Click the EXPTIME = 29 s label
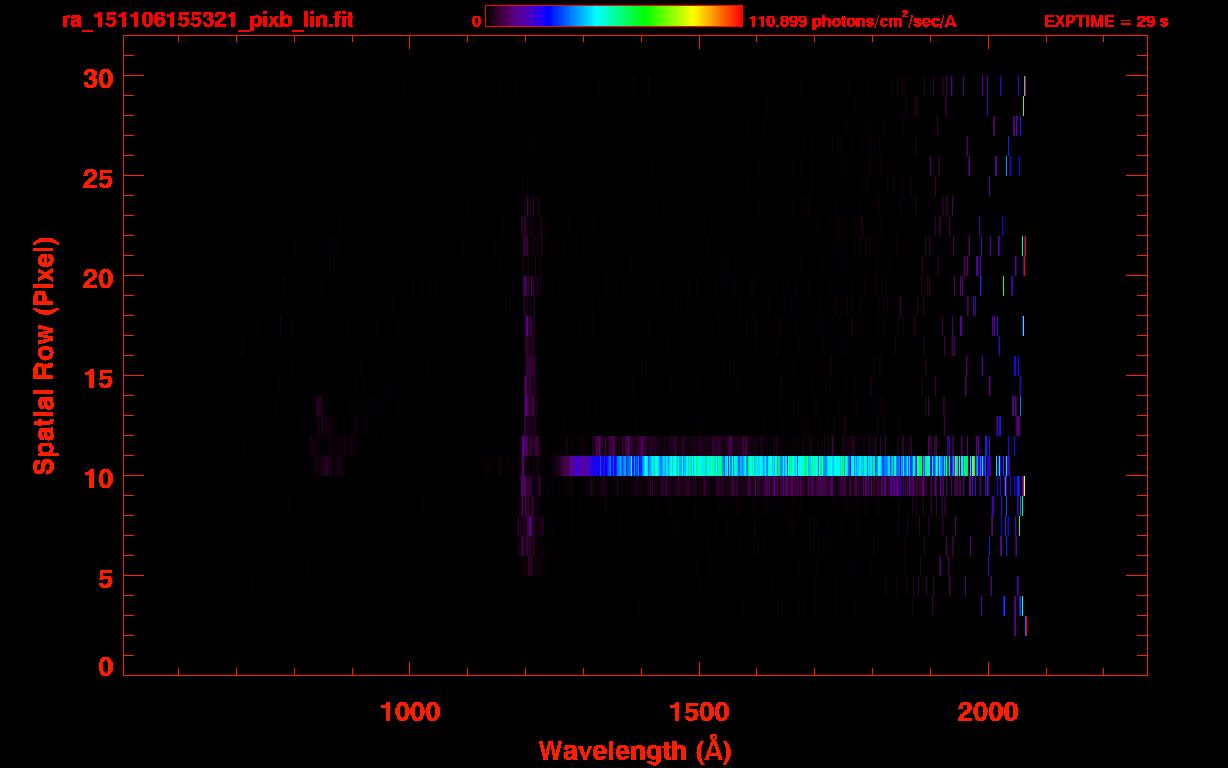The image size is (1228, 768). [x=1106, y=21]
